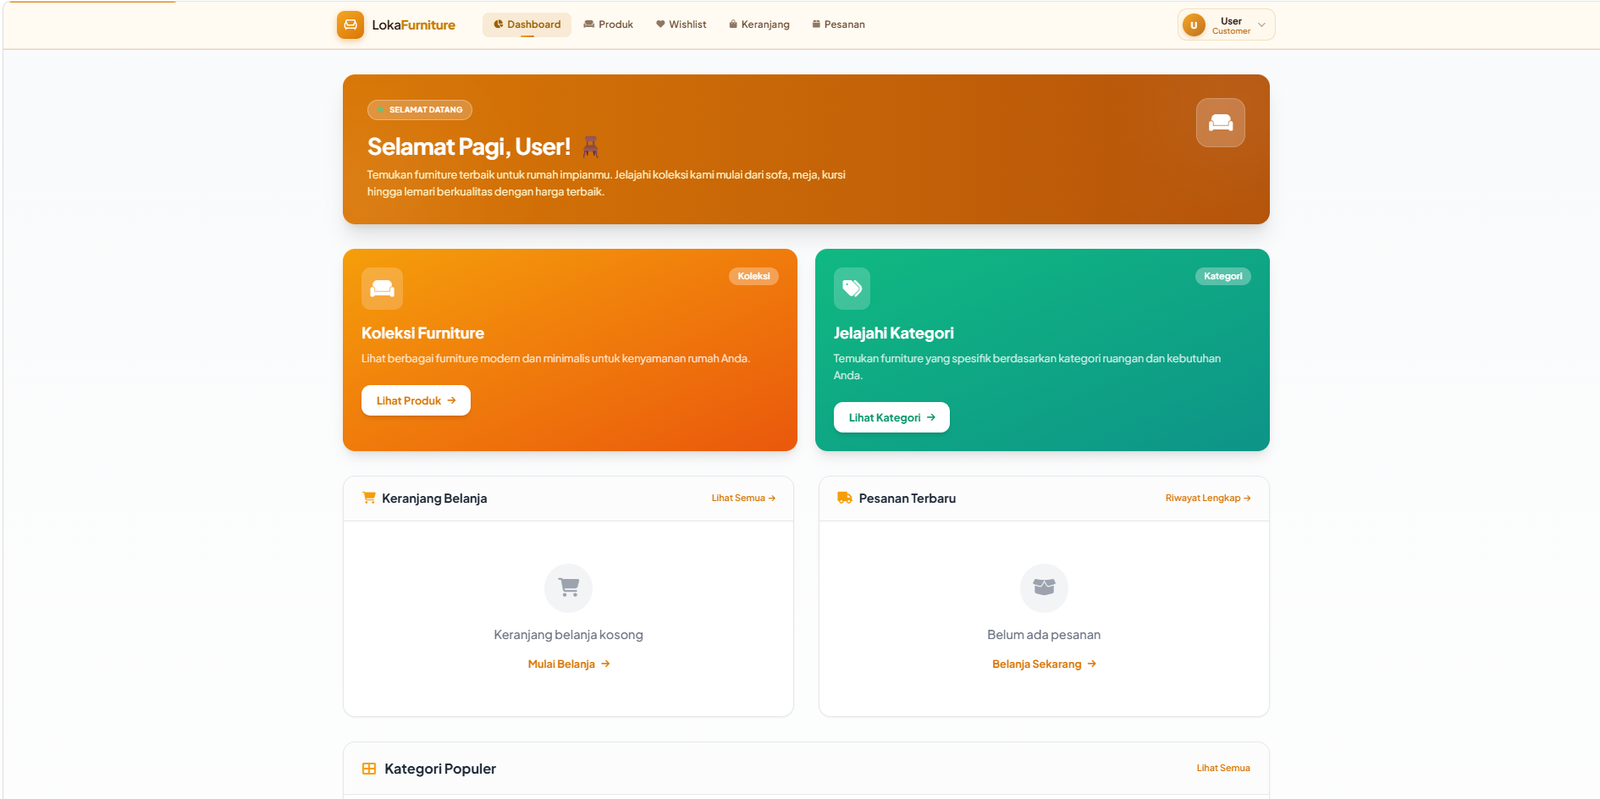Click the Jelajahi Kategori card title

pos(893,333)
